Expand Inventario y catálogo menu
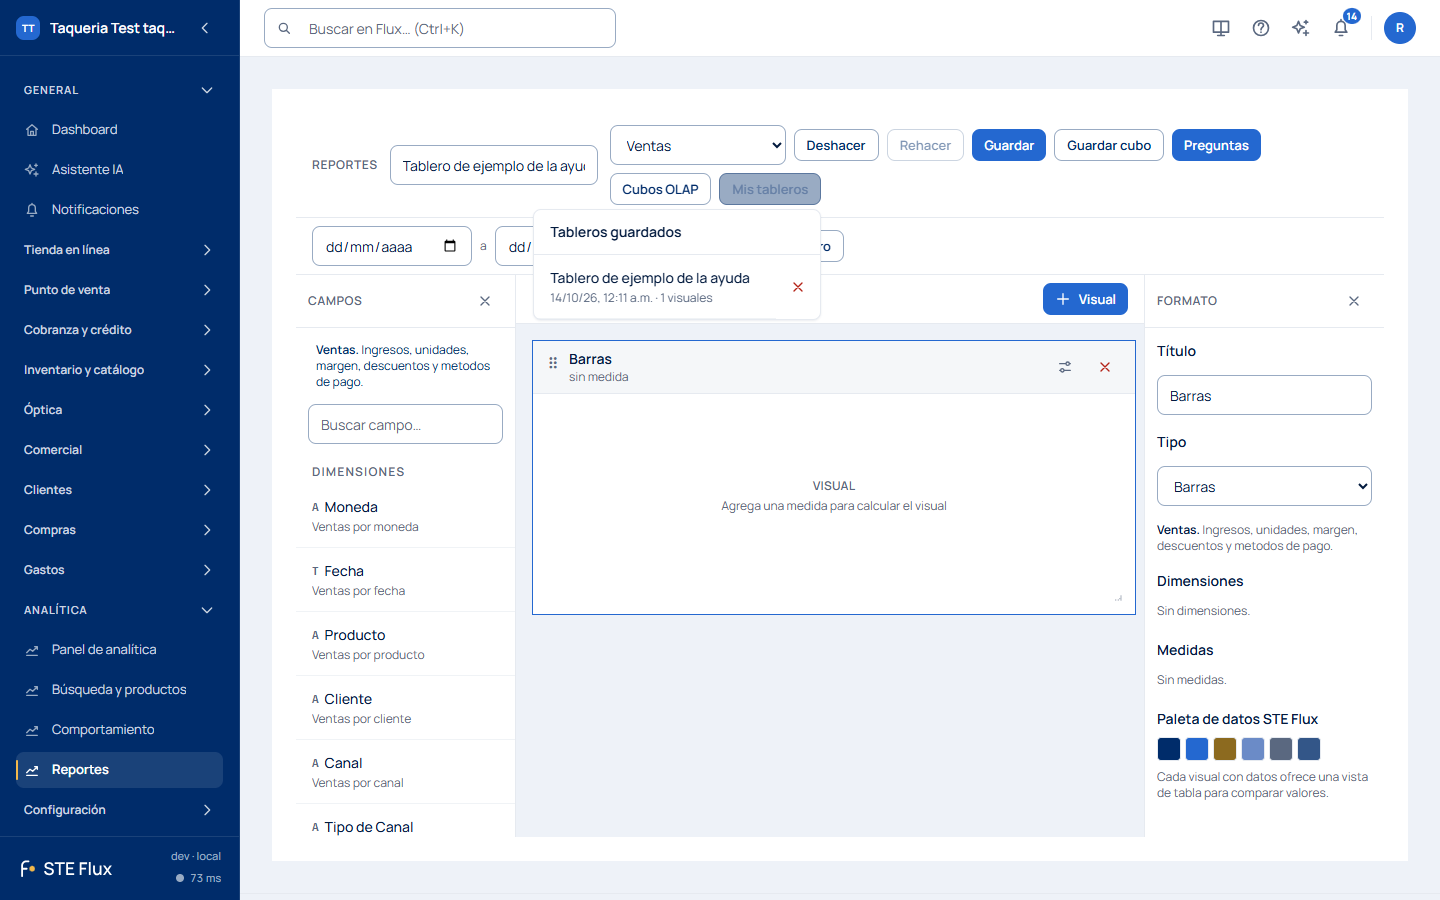This screenshot has height=900, width=1440. click(119, 370)
